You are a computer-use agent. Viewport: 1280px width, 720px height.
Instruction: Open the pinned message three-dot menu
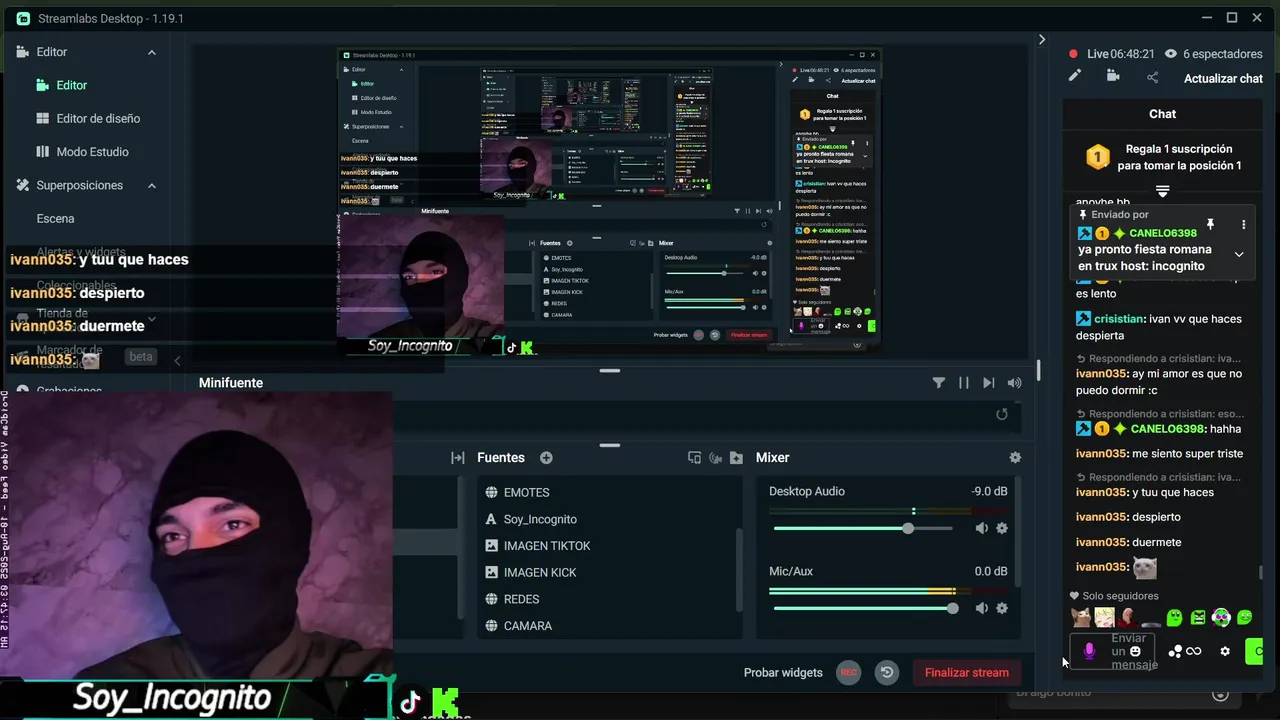(1244, 225)
